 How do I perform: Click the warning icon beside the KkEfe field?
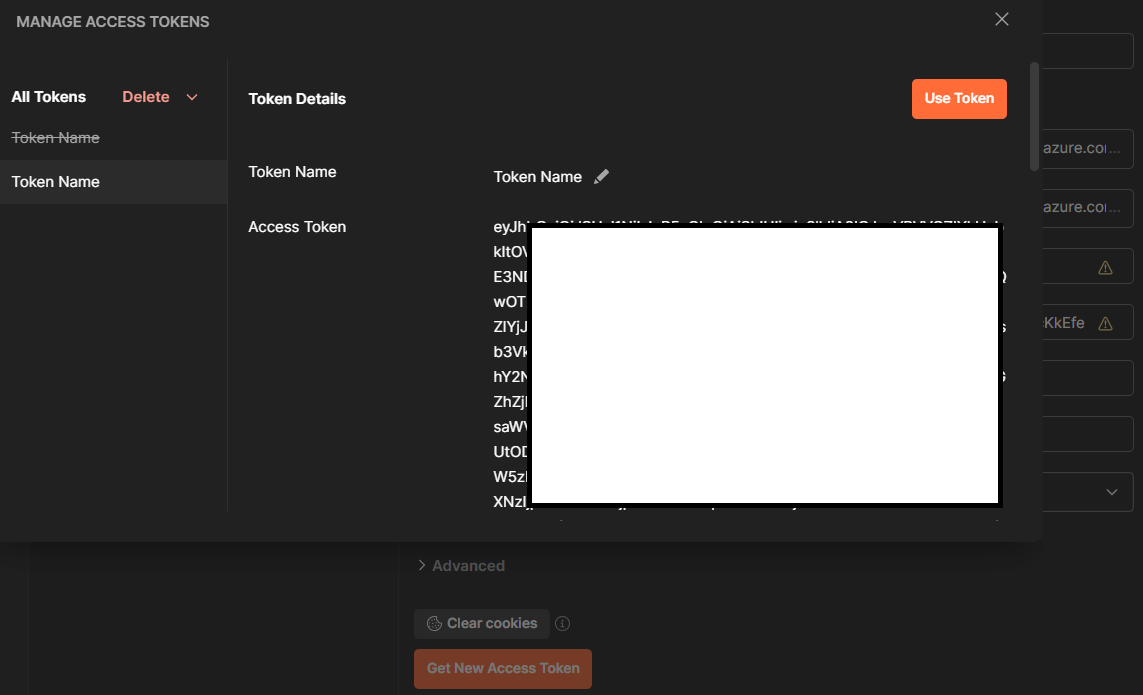coord(1105,323)
